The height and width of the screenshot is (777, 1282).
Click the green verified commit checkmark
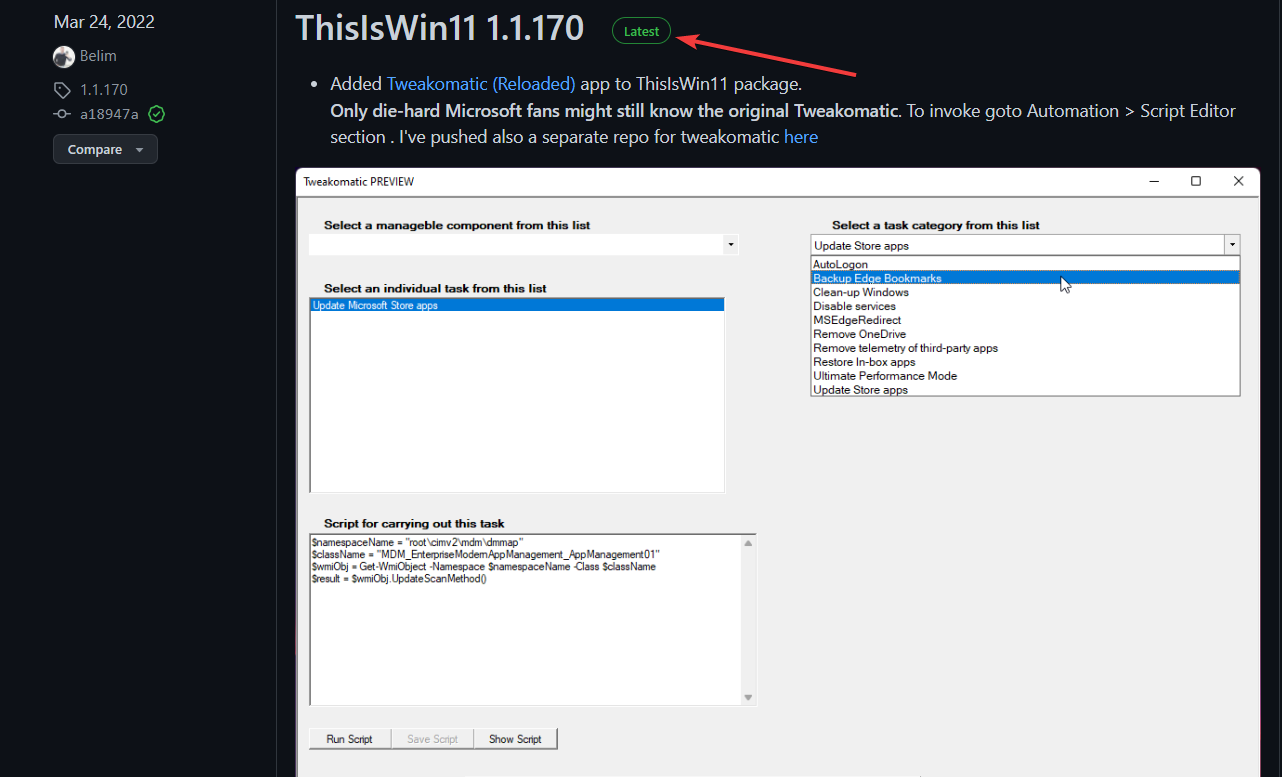[x=156, y=114]
